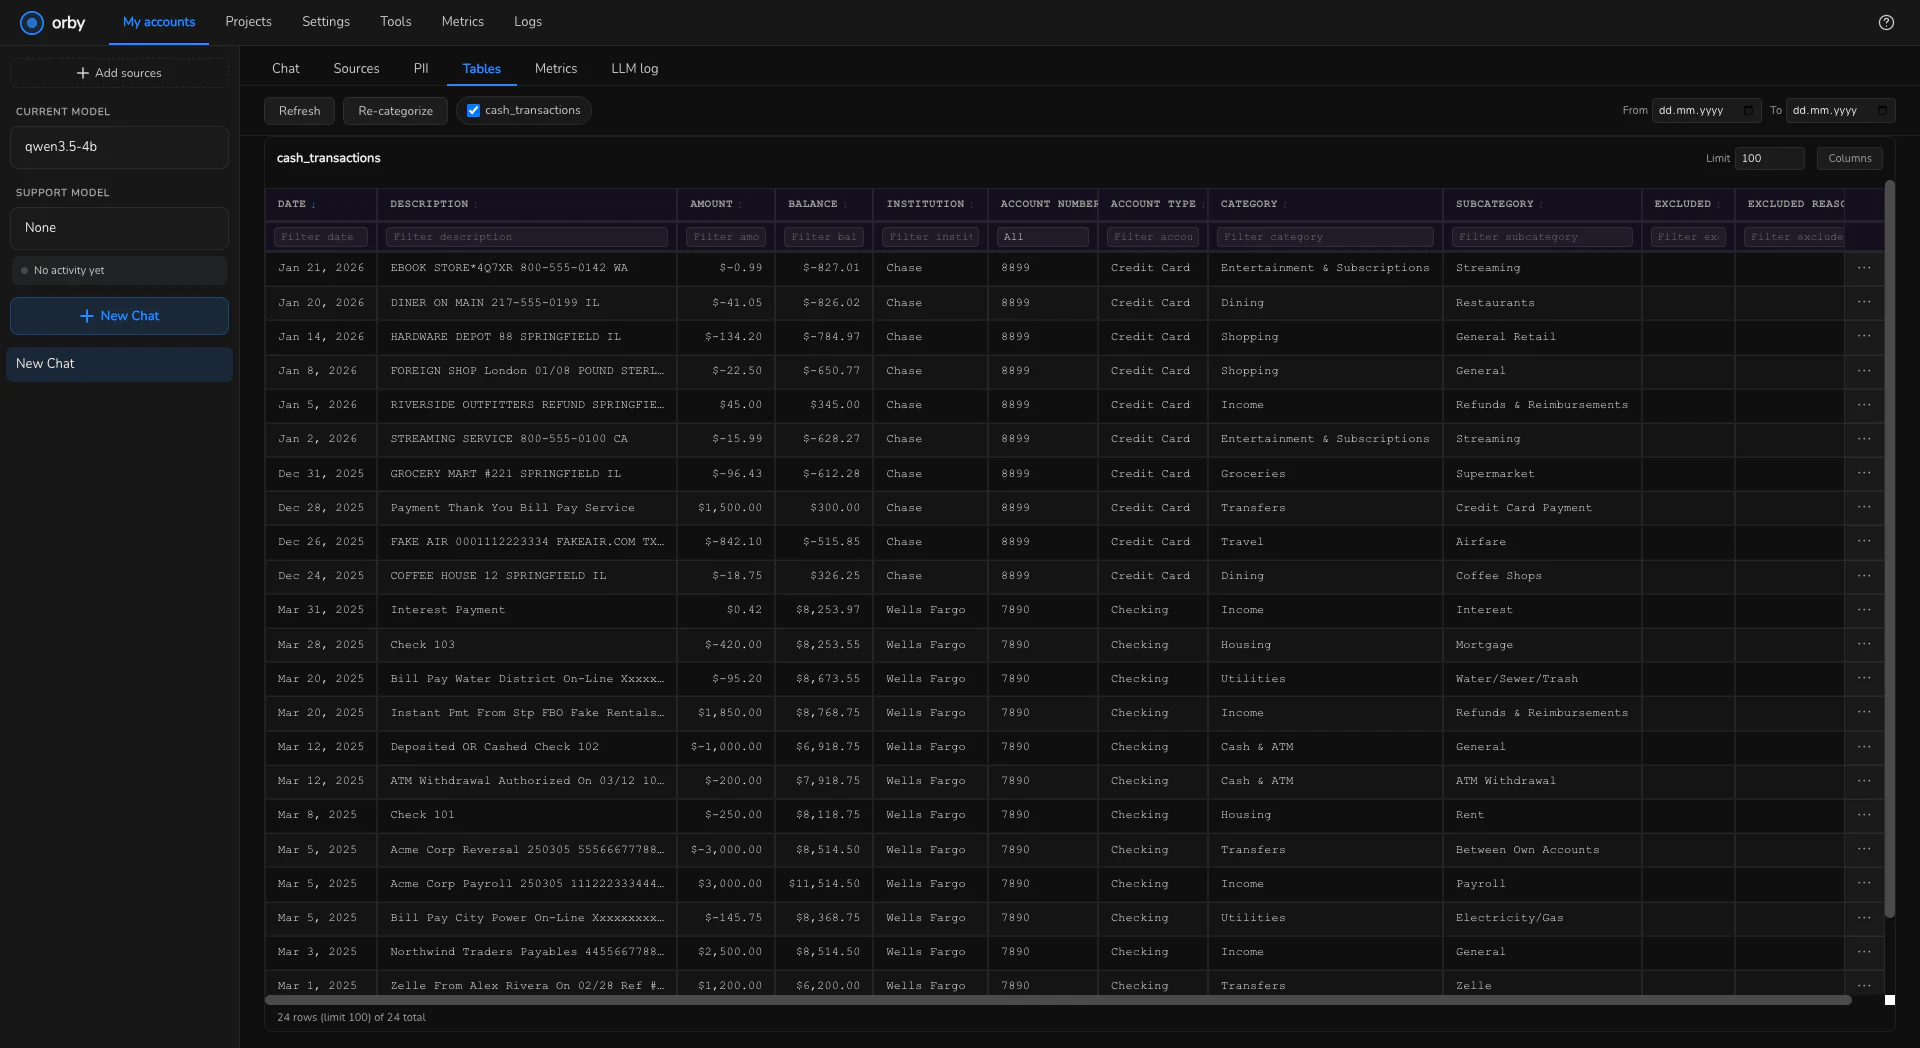1920x1048 pixels.
Task: Click the vertical table scrollbar
Action: point(1890,548)
